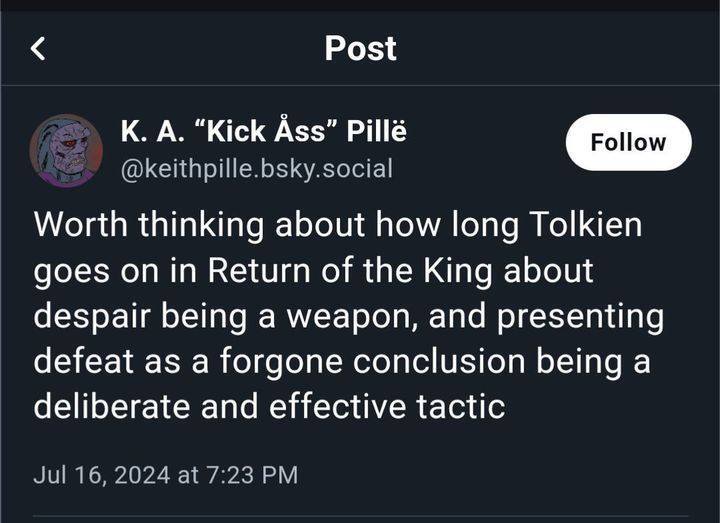This screenshot has width=720, height=523.
Task: Open the author's profile avatar
Action: [x=66, y=148]
